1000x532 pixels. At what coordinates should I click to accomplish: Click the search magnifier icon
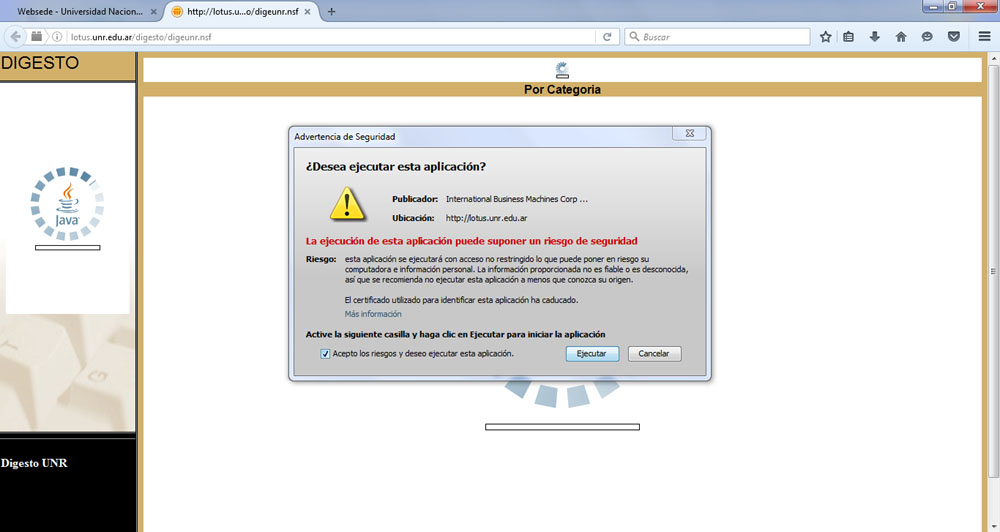634,37
